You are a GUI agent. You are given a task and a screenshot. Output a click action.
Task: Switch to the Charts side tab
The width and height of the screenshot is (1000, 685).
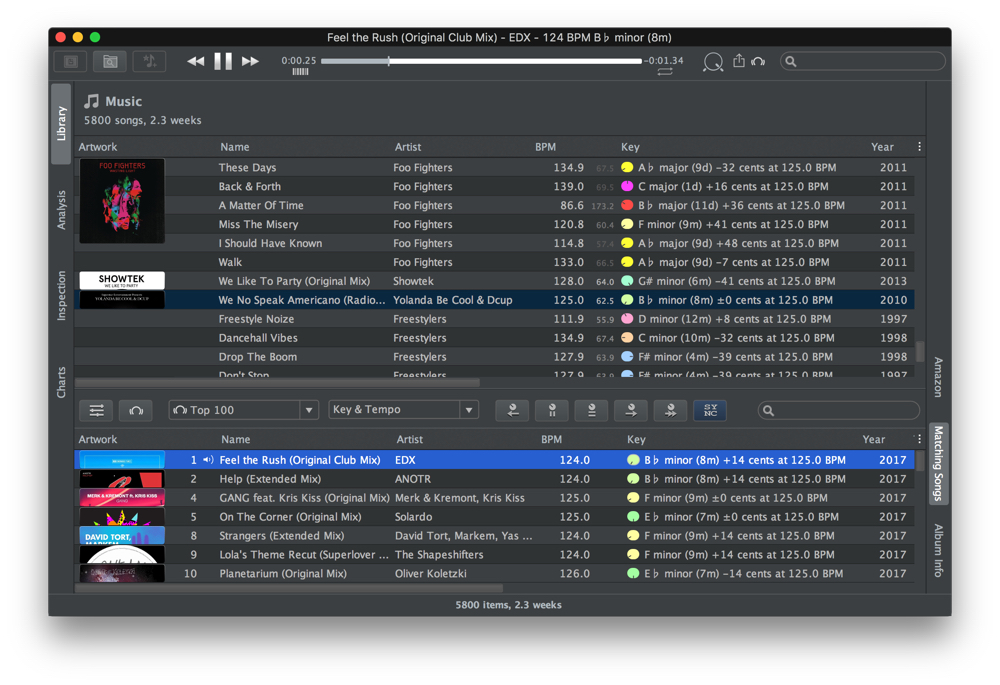click(x=61, y=382)
